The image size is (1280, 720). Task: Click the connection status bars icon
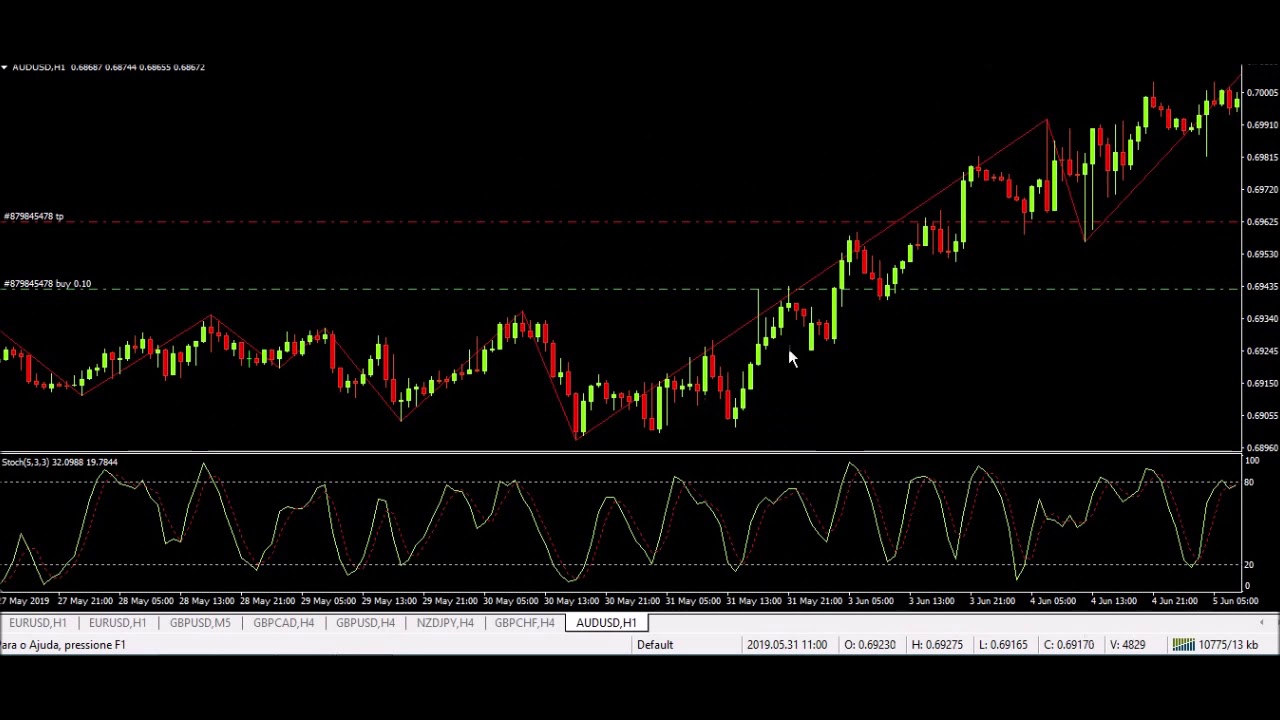click(x=1183, y=645)
